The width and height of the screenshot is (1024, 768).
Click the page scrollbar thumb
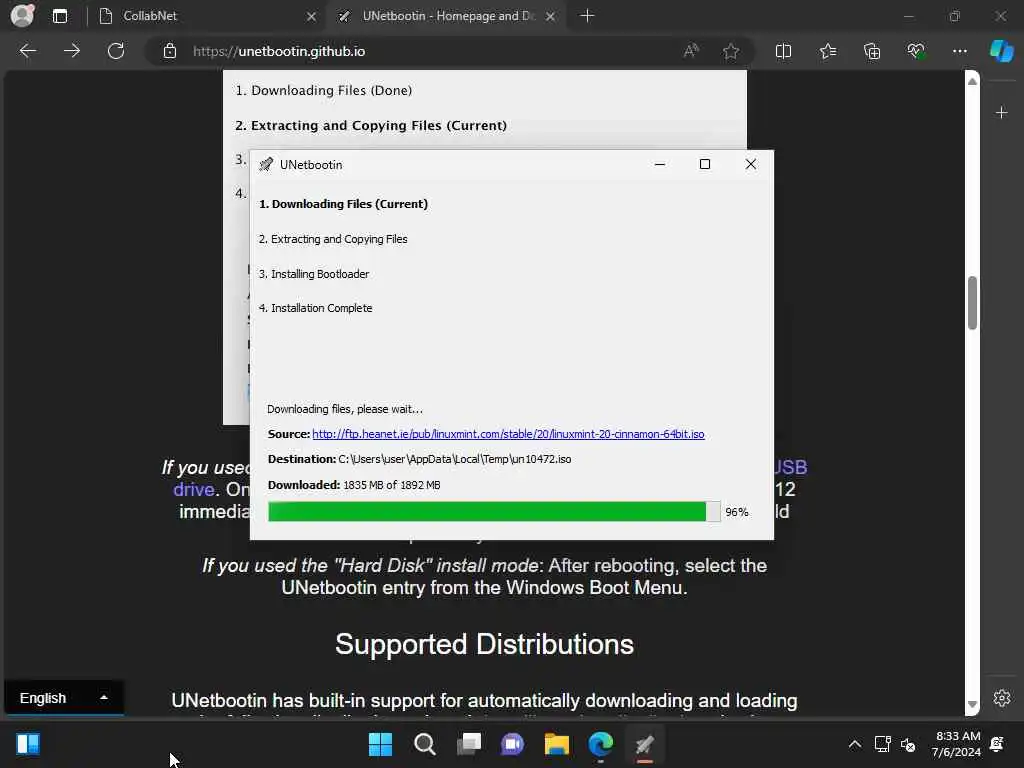(972, 303)
